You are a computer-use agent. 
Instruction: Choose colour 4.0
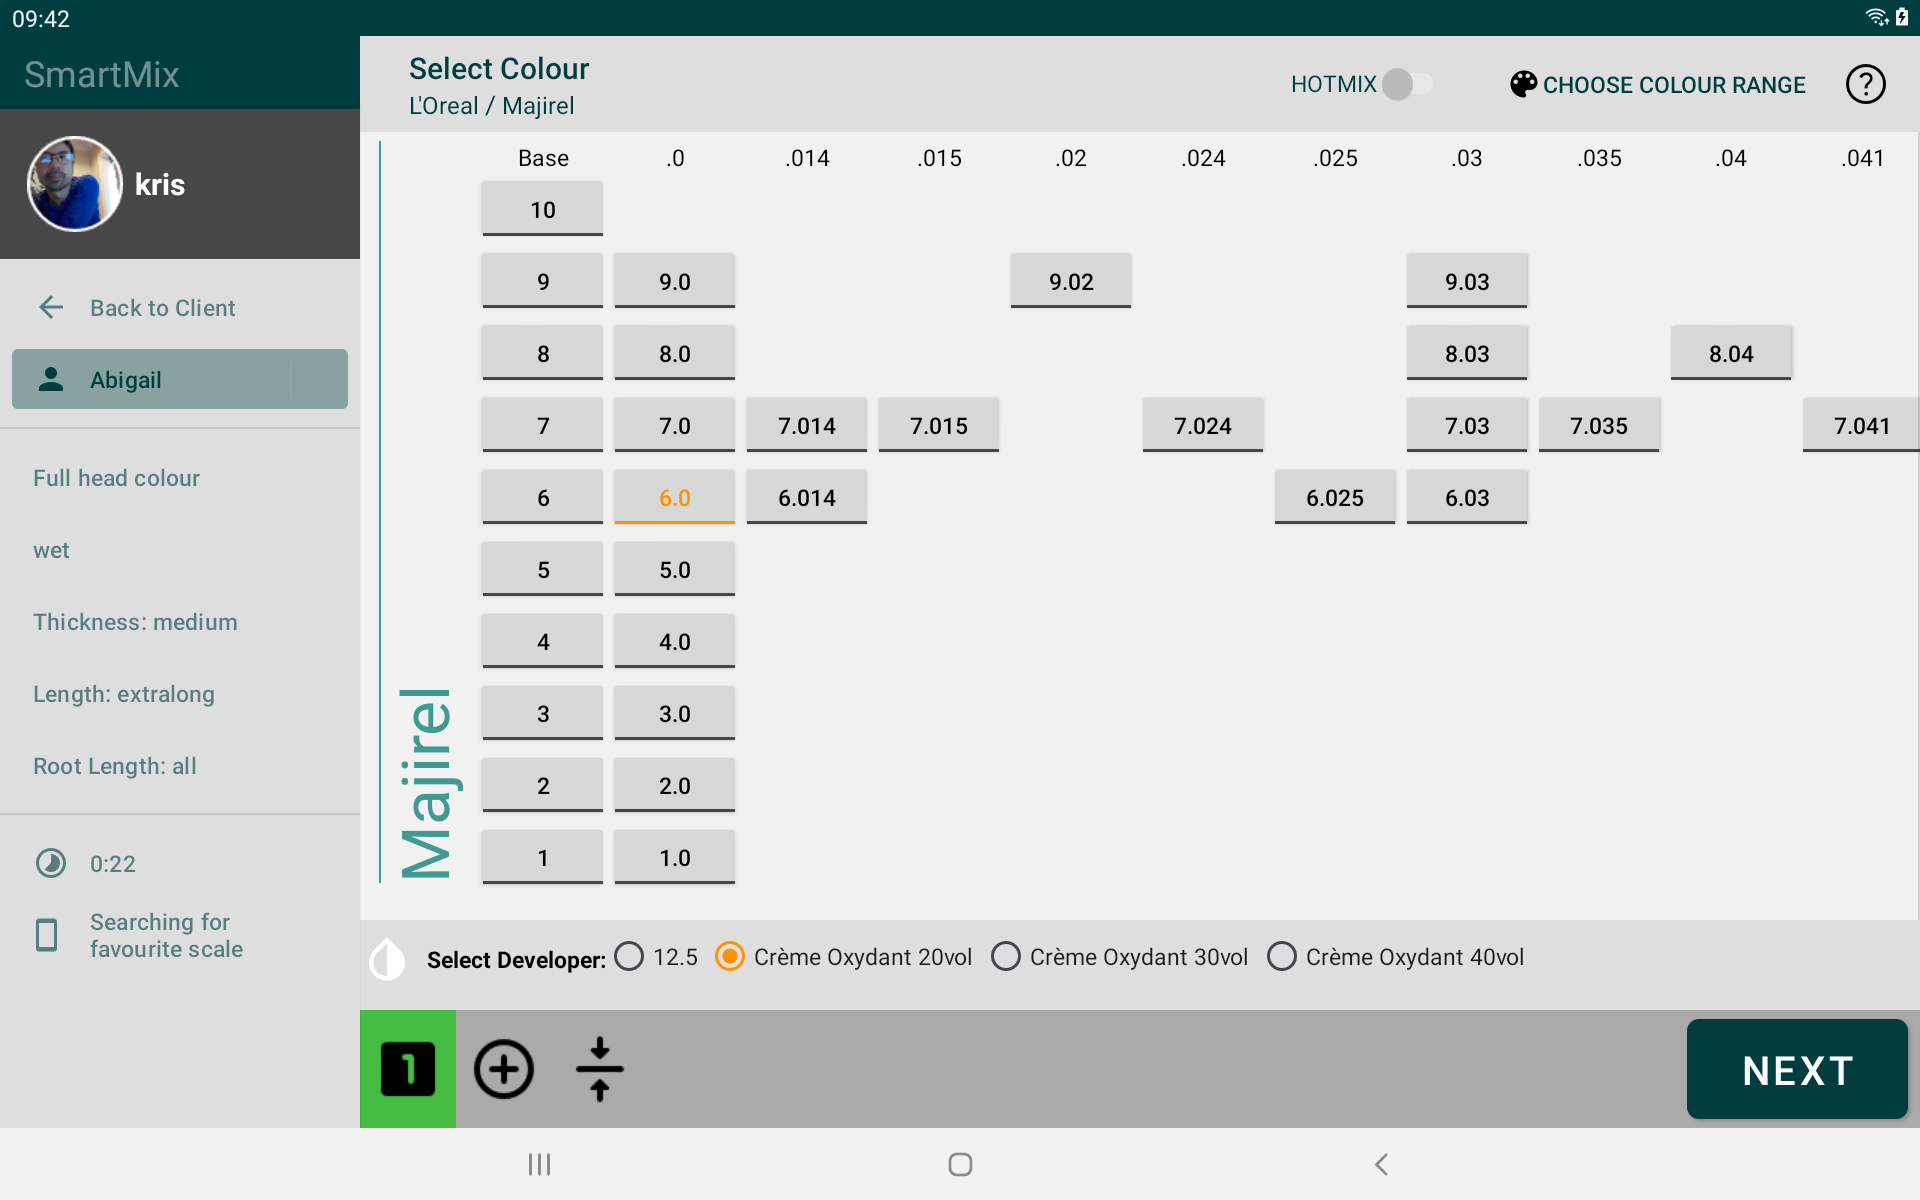tap(675, 641)
